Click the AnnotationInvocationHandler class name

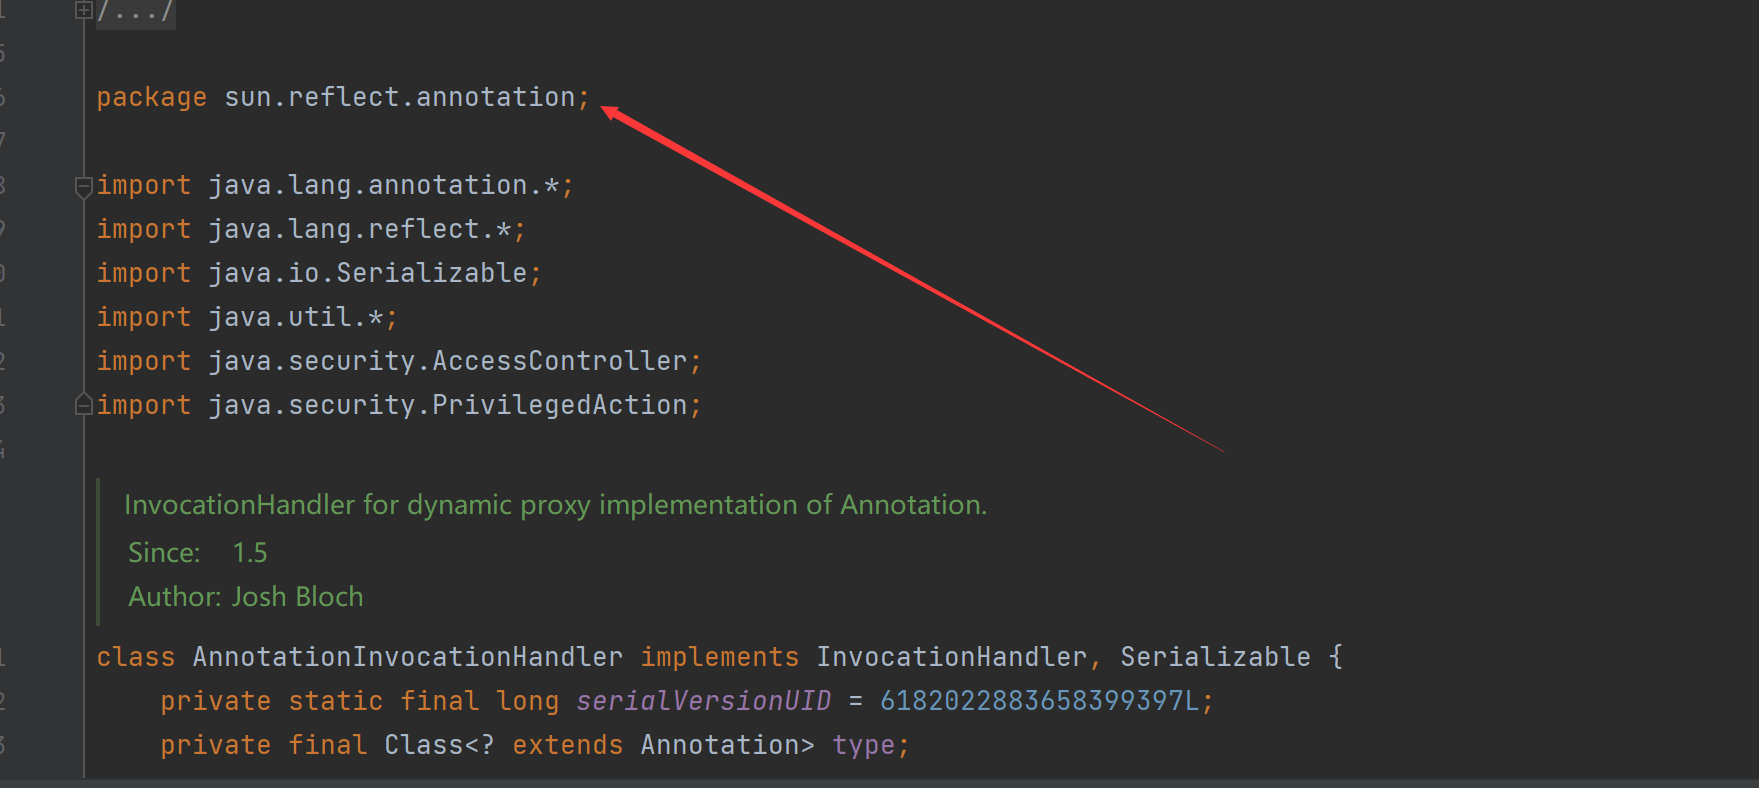coord(408,657)
